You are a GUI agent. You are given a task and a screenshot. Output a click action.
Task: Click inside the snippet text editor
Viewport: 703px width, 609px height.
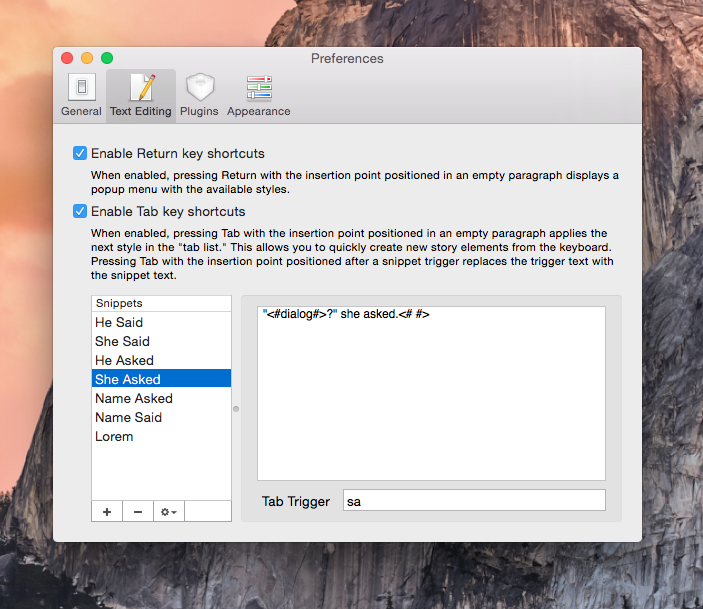[431, 393]
